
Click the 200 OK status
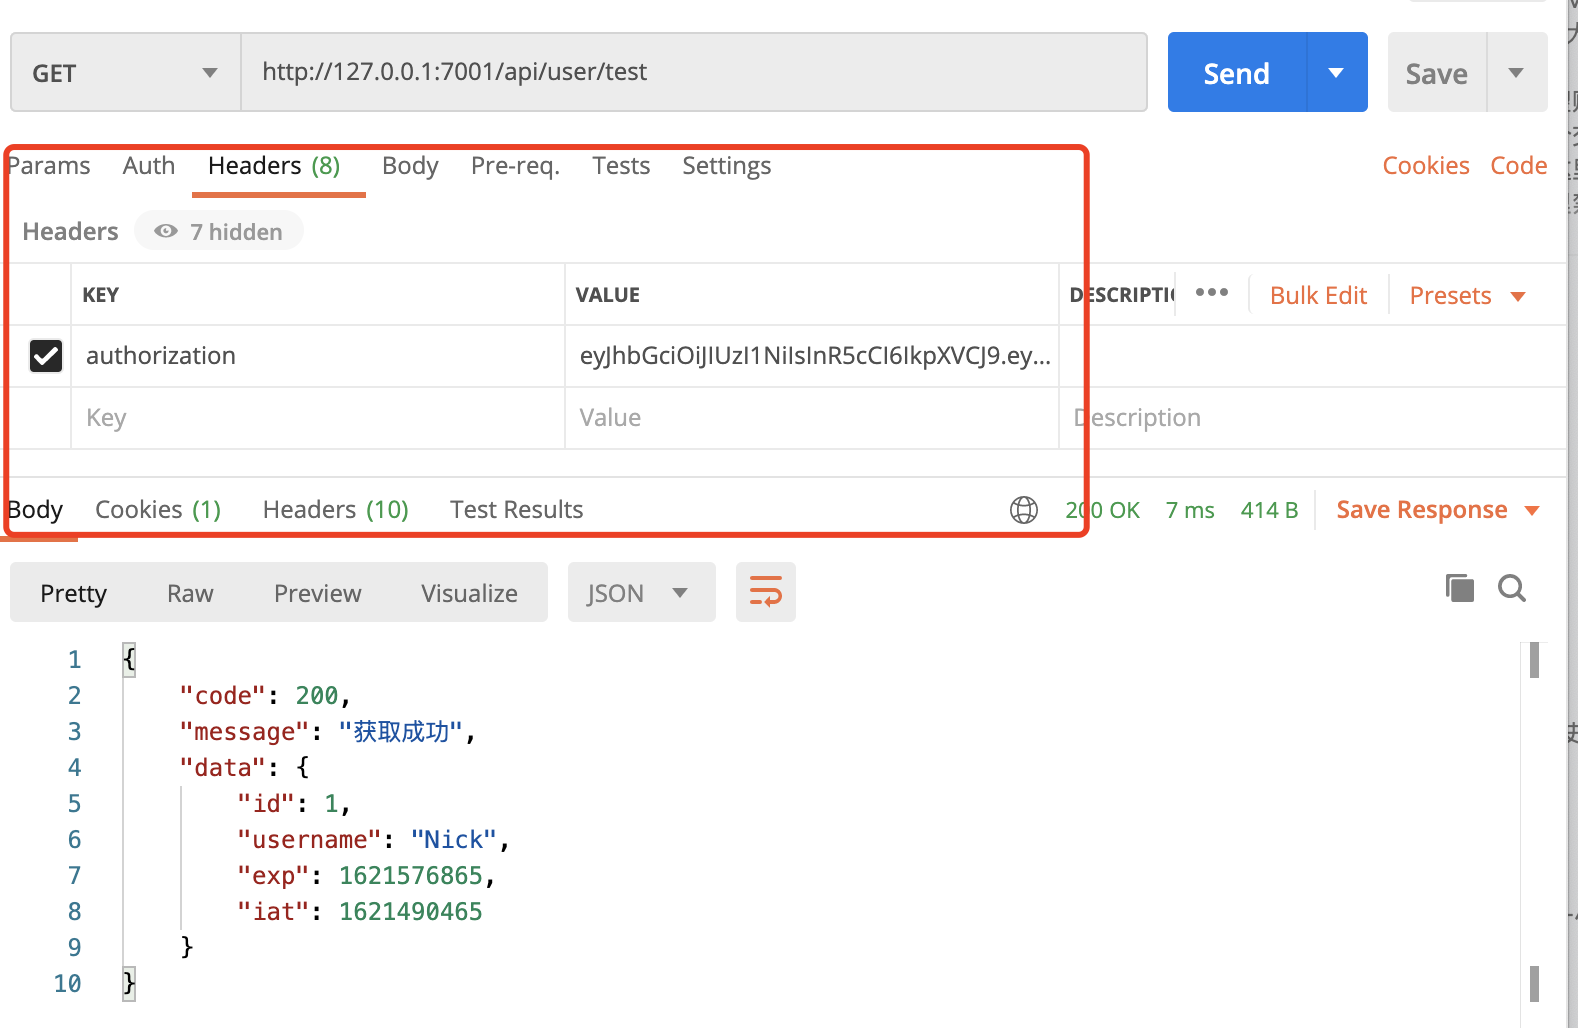pos(1102,510)
